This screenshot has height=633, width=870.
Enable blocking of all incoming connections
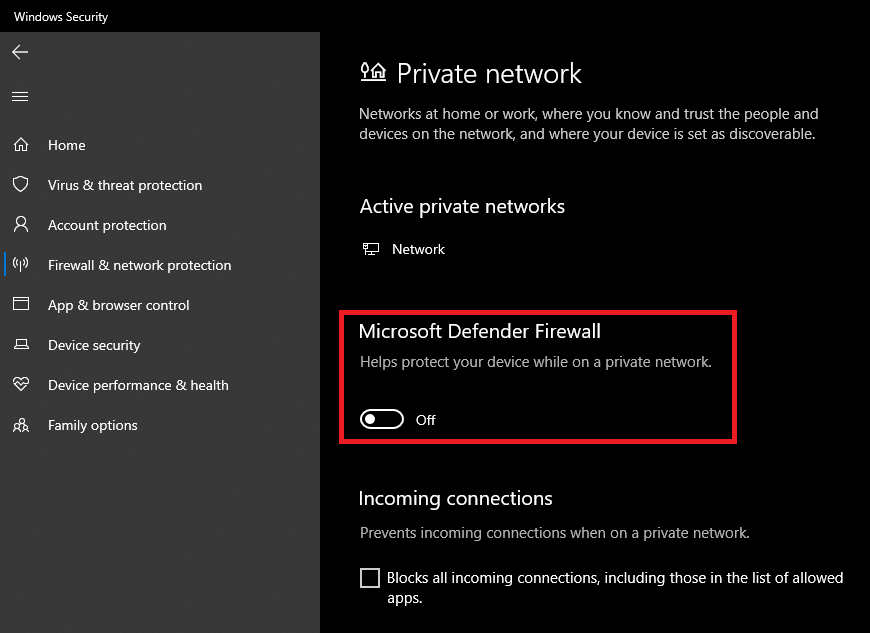coord(370,577)
